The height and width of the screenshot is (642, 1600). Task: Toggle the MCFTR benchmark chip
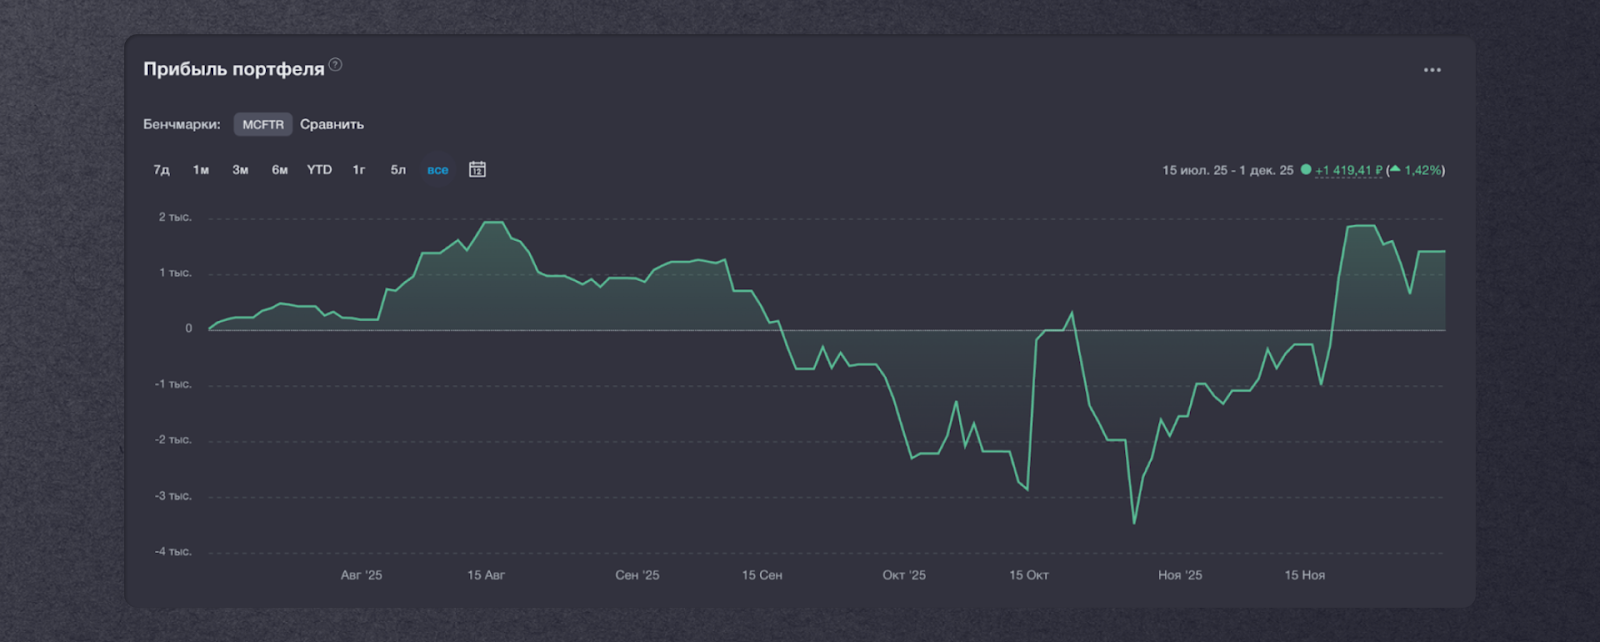coord(263,125)
